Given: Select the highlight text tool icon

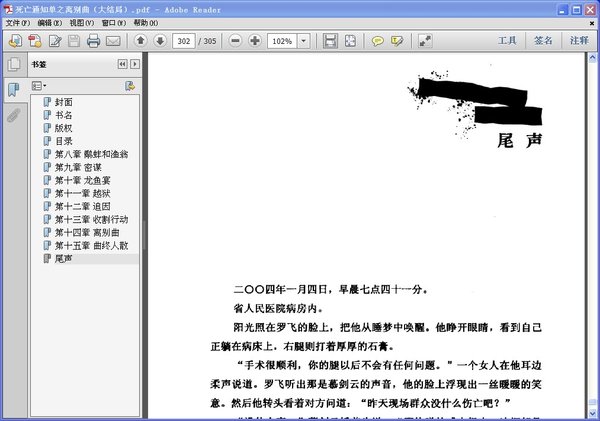Looking at the screenshot, I should pyautogui.click(x=397, y=41).
